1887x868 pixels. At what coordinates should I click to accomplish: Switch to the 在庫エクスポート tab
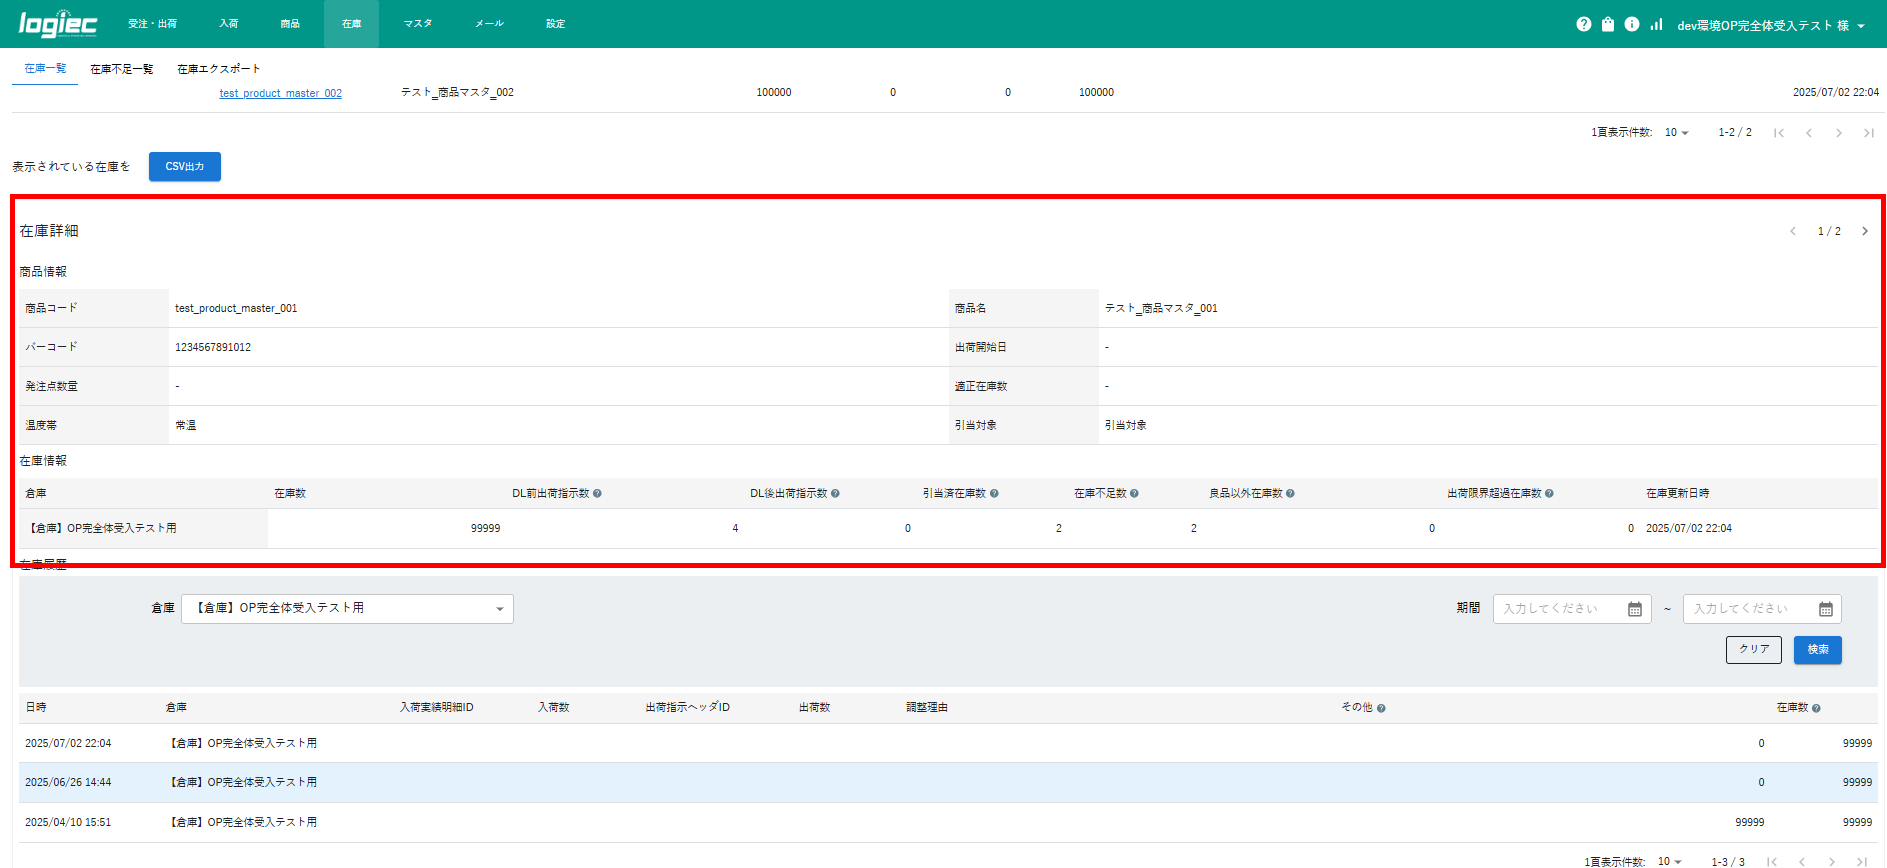(x=218, y=69)
